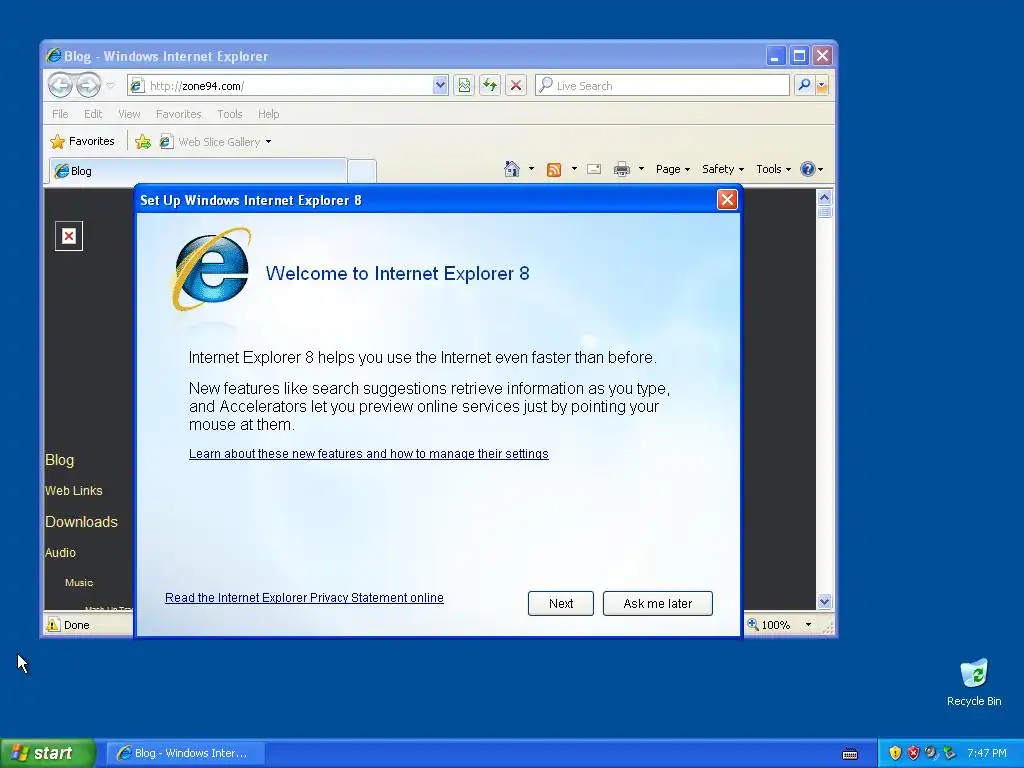Close the Set Up Internet Explorer 8 dialog
Screen dimensions: 1024x768
(727, 200)
